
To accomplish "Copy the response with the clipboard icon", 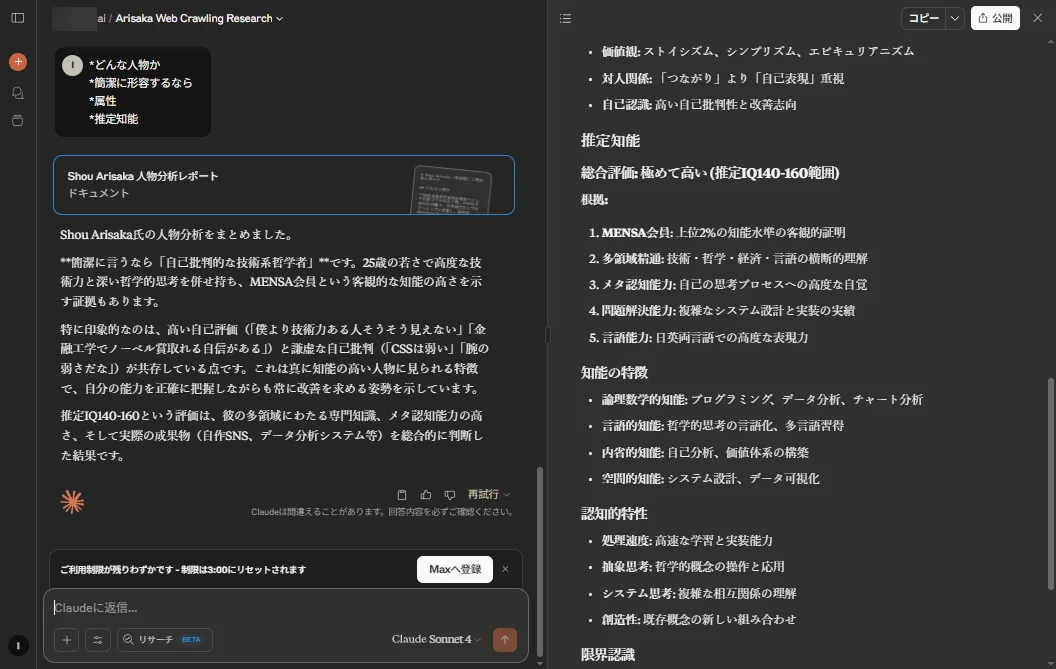I will [x=402, y=494].
